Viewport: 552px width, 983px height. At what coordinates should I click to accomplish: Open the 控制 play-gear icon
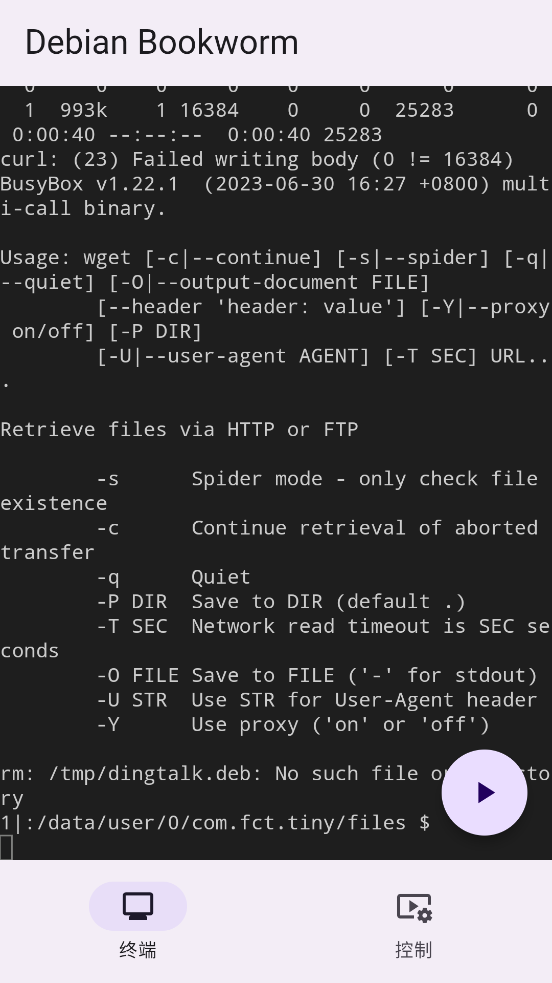(414, 907)
